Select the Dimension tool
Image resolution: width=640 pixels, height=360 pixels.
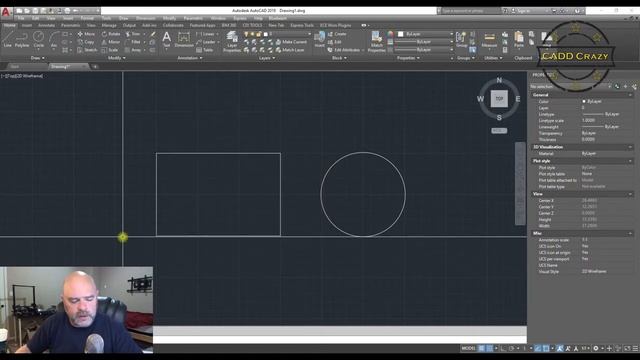coord(184,40)
